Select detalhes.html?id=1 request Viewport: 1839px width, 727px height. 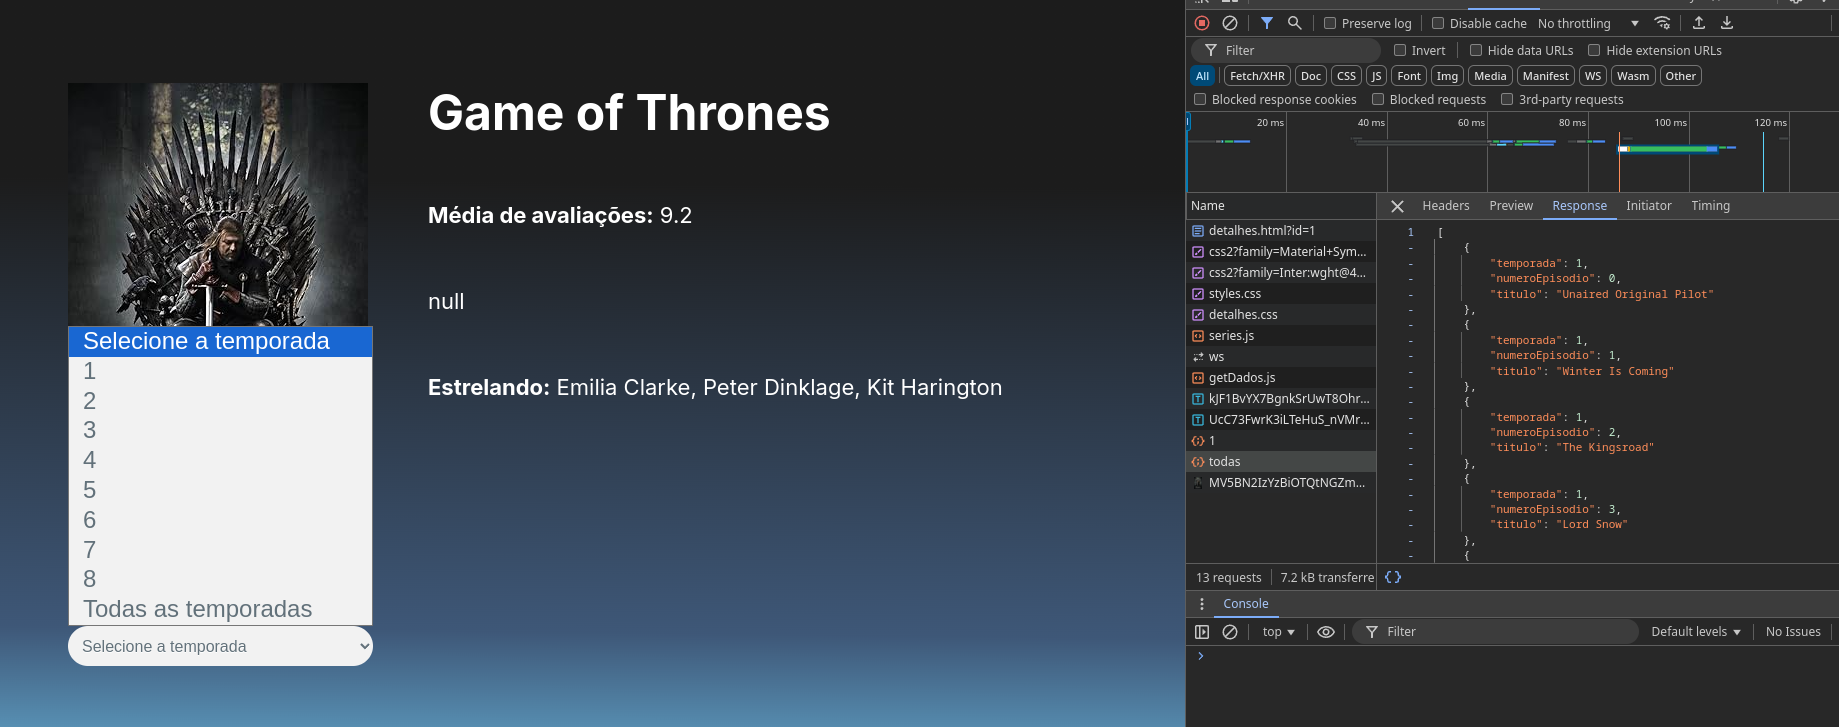point(1281,231)
